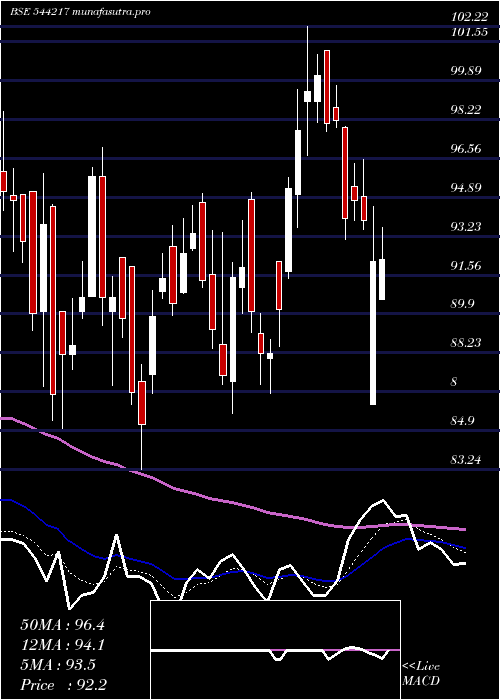Click the 50MA : 96.4 readout
The image size is (500, 700).
[62, 625]
